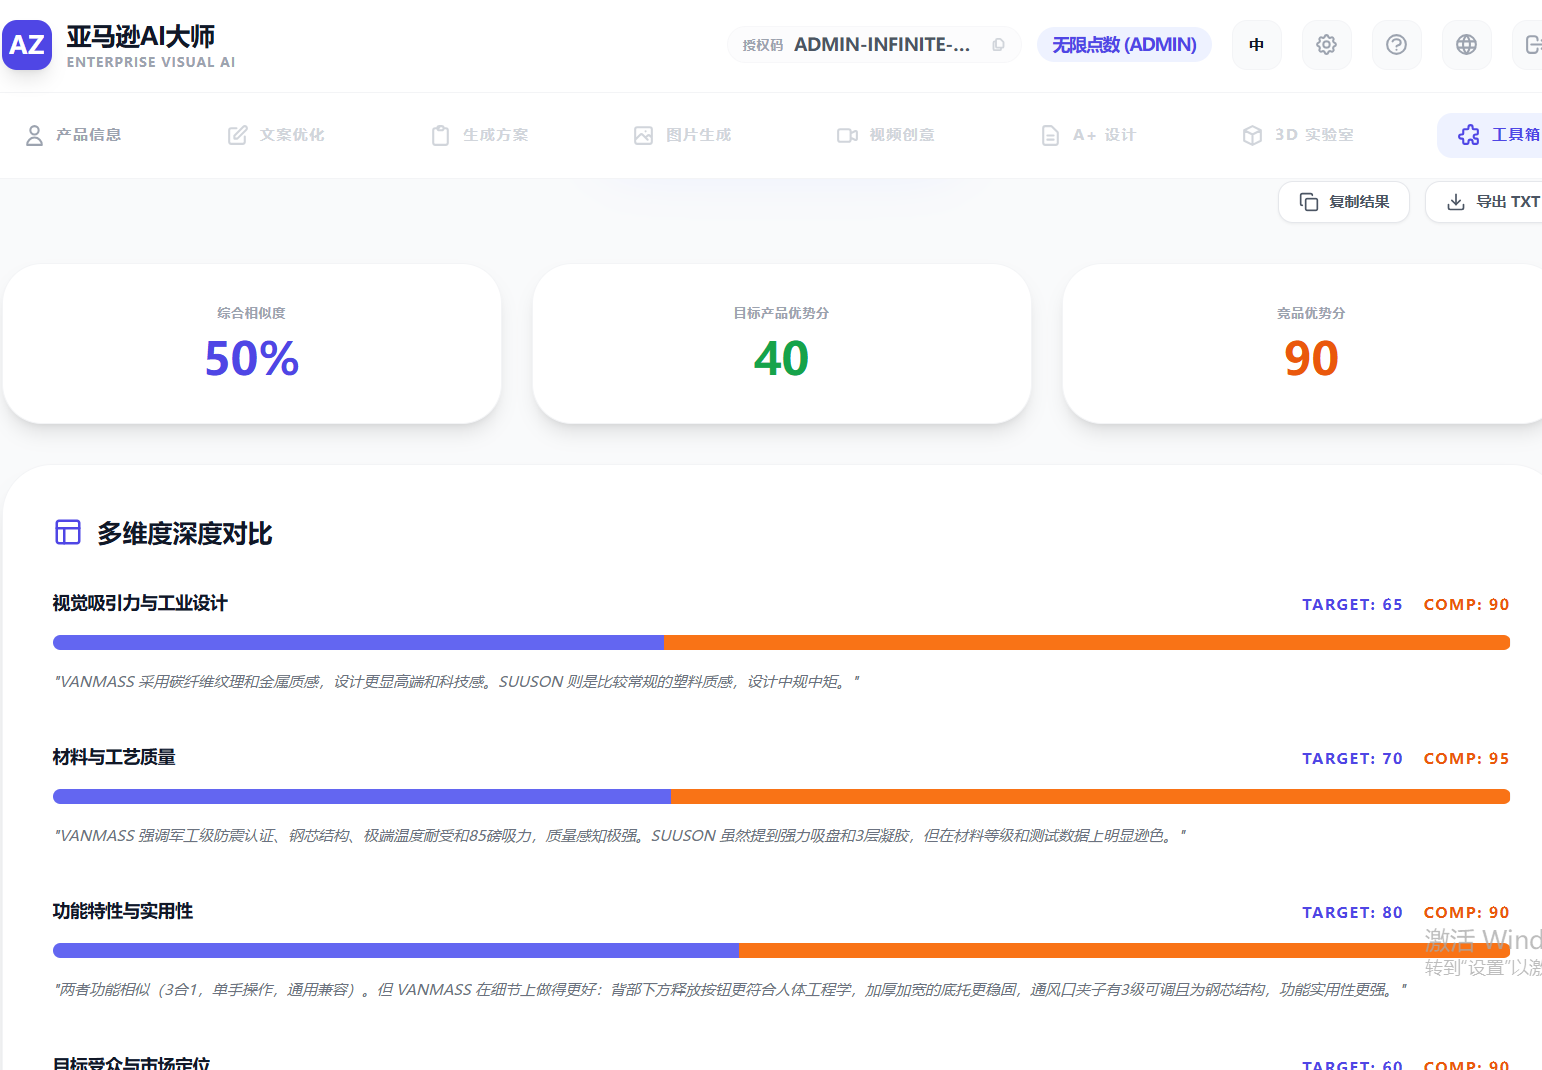This screenshot has height=1070, width=1542.
Task: Open help via the question mark icon
Action: click(x=1396, y=45)
